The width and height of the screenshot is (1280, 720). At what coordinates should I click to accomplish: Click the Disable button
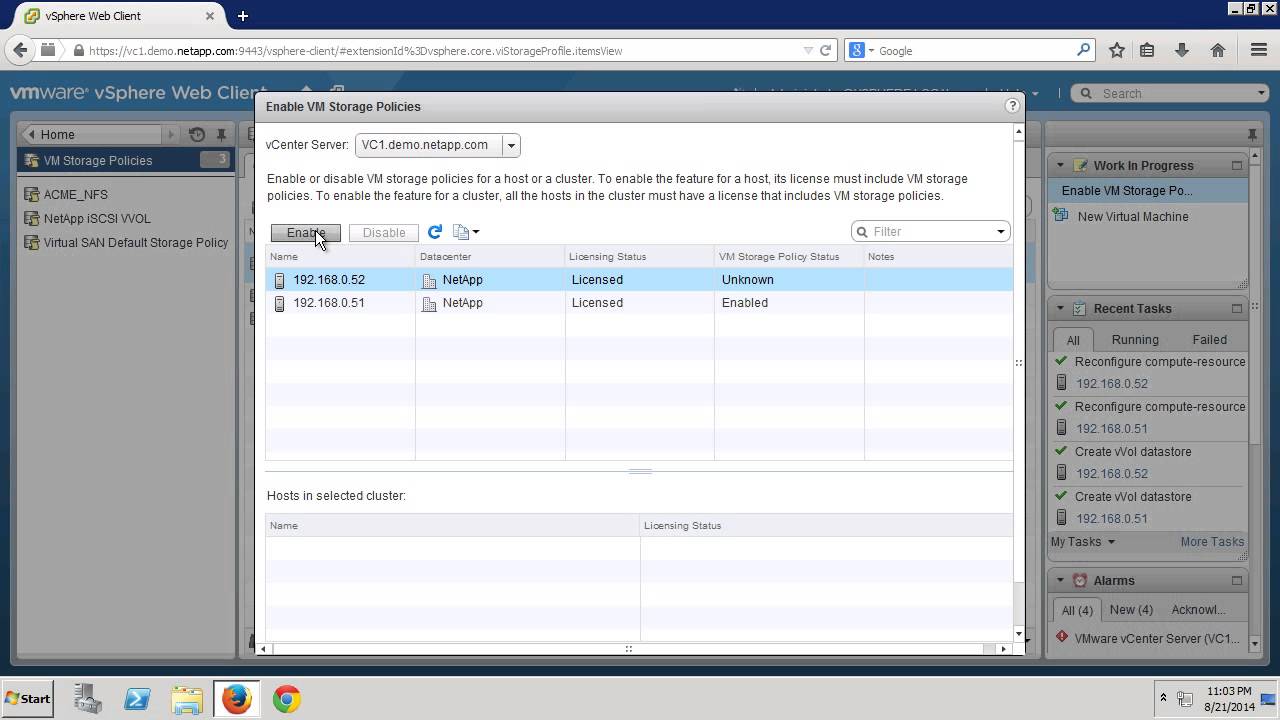click(384, 233)
